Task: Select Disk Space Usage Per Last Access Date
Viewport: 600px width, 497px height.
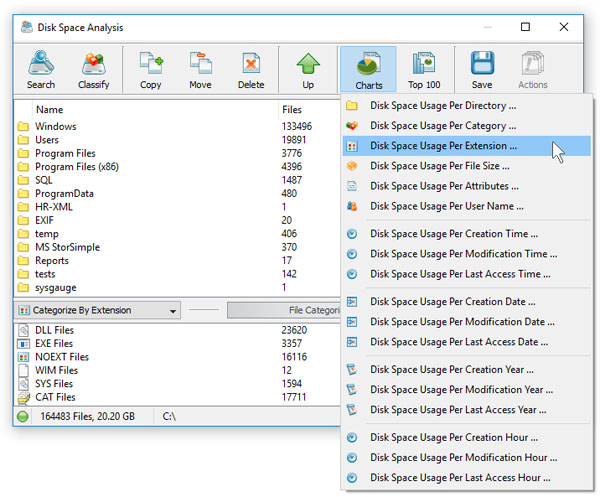Action: pos(466,342)
